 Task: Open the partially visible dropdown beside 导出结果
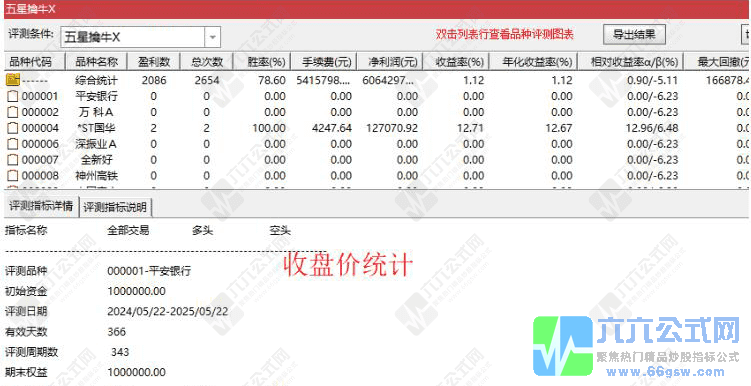[746, 34]
